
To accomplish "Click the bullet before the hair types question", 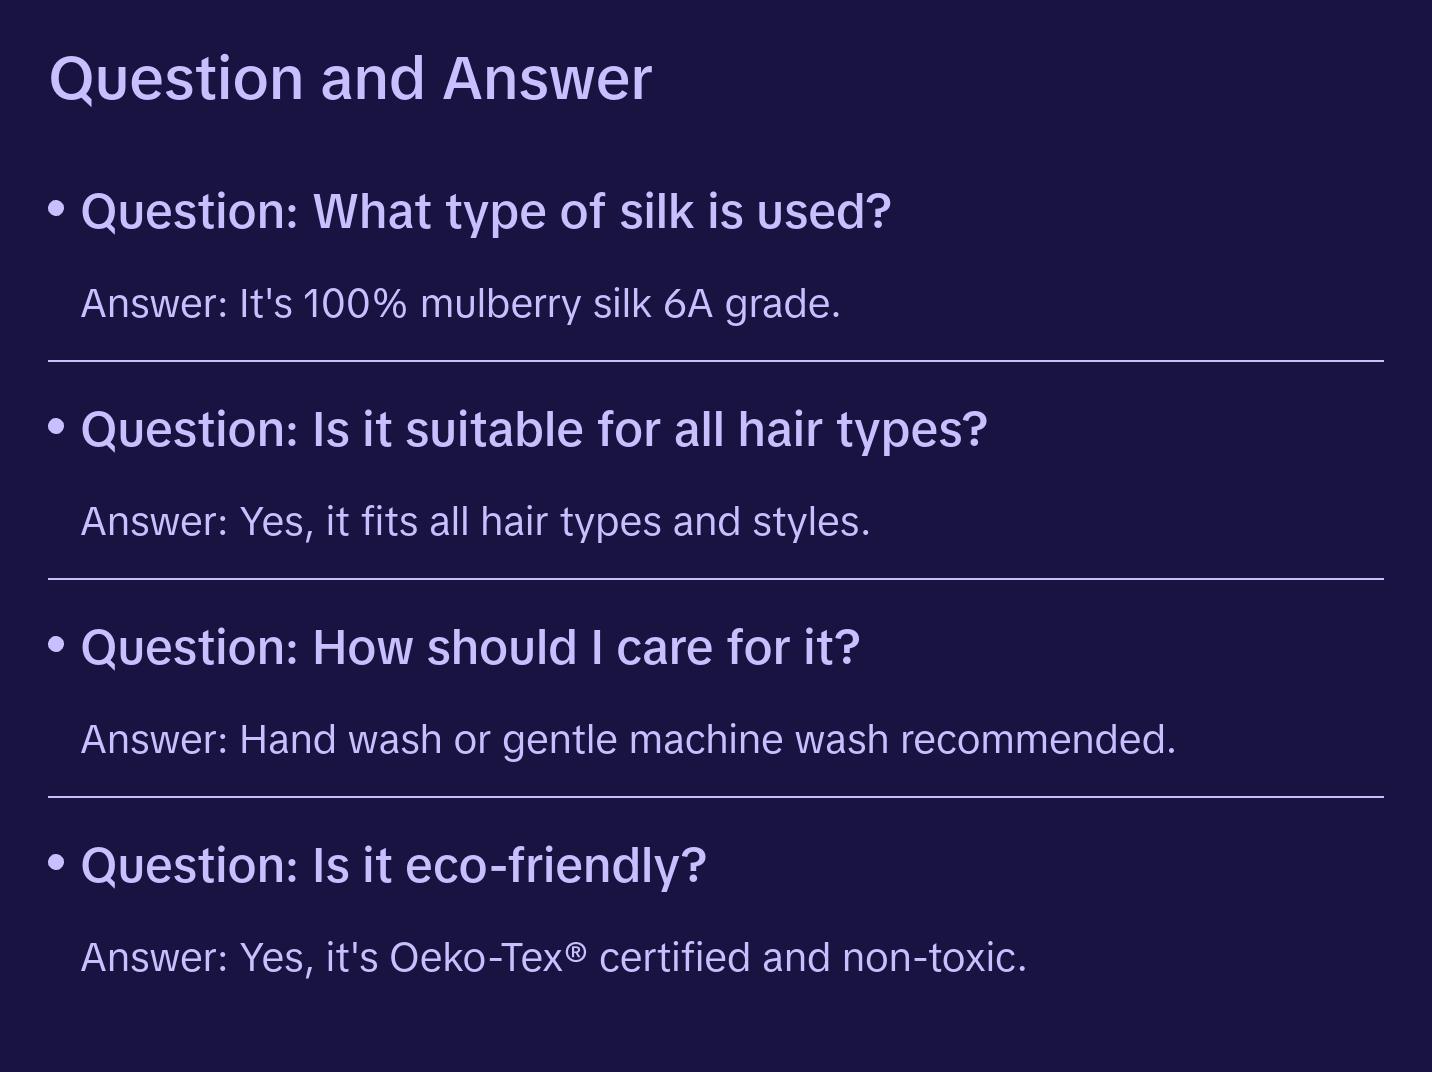I will (57, 427).
